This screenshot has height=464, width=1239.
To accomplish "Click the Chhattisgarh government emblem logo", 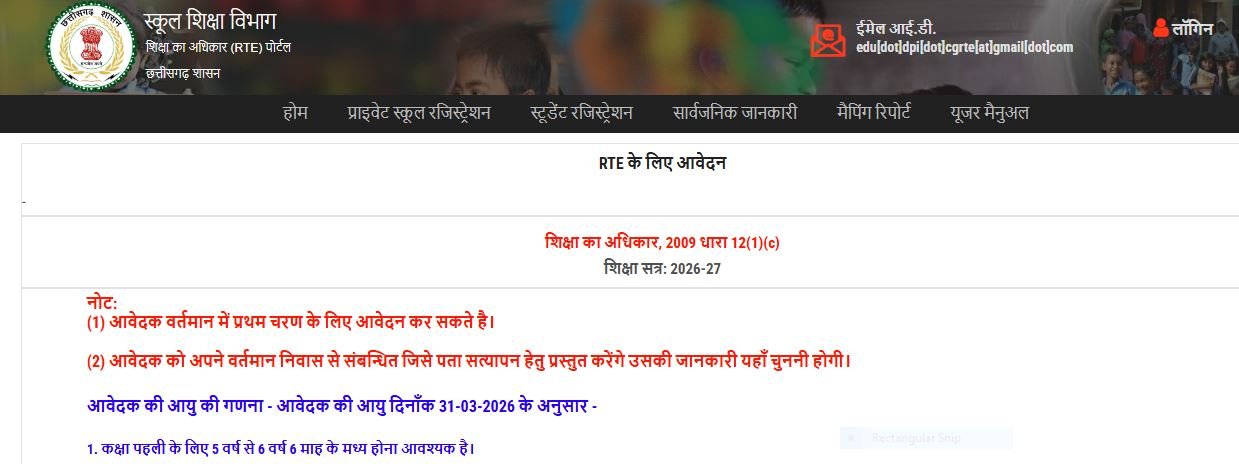I will click(x=91, y=47).
